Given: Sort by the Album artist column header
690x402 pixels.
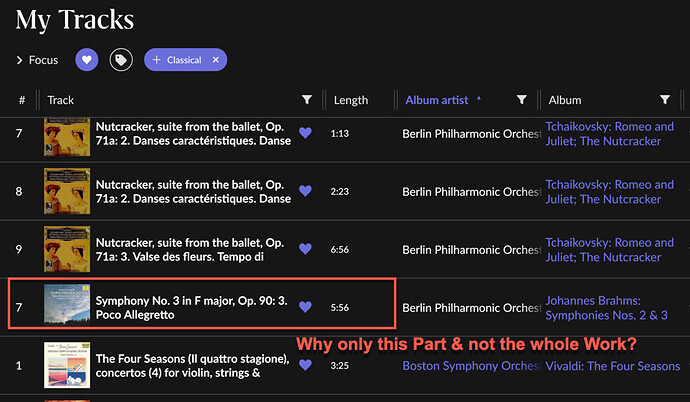Looking at the screenshot, I should point(437,100).
